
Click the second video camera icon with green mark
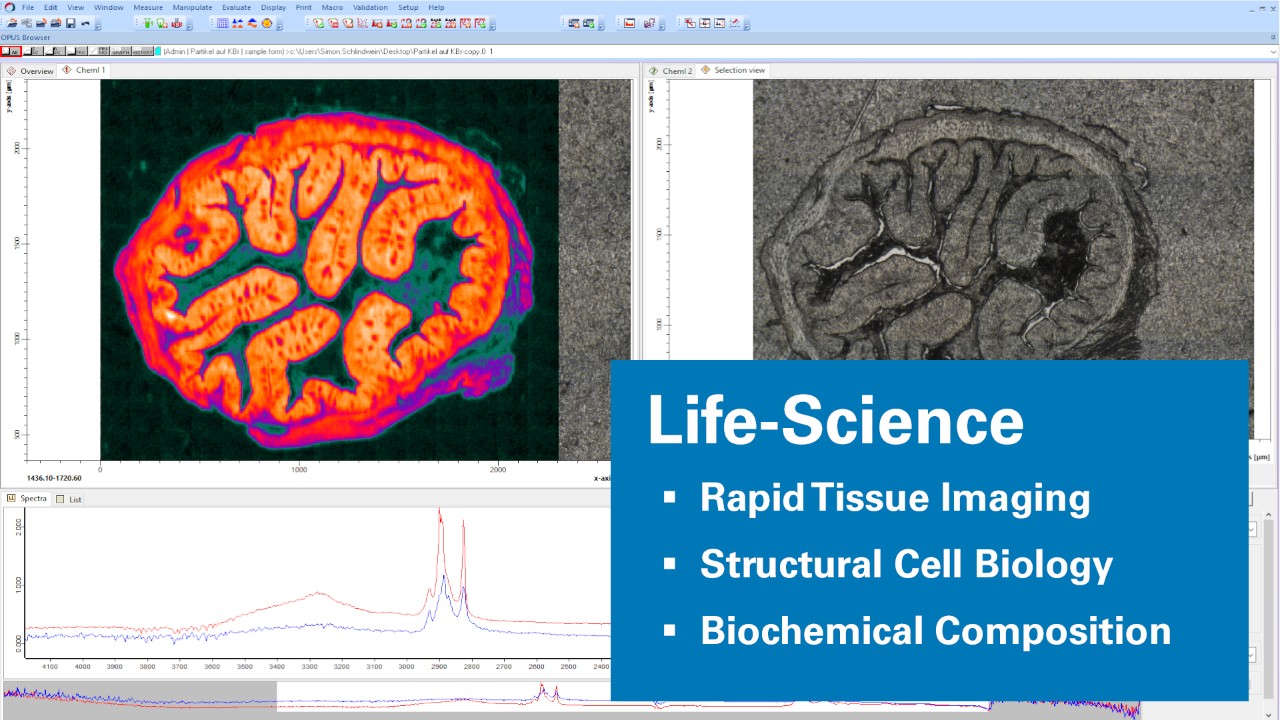589,23
